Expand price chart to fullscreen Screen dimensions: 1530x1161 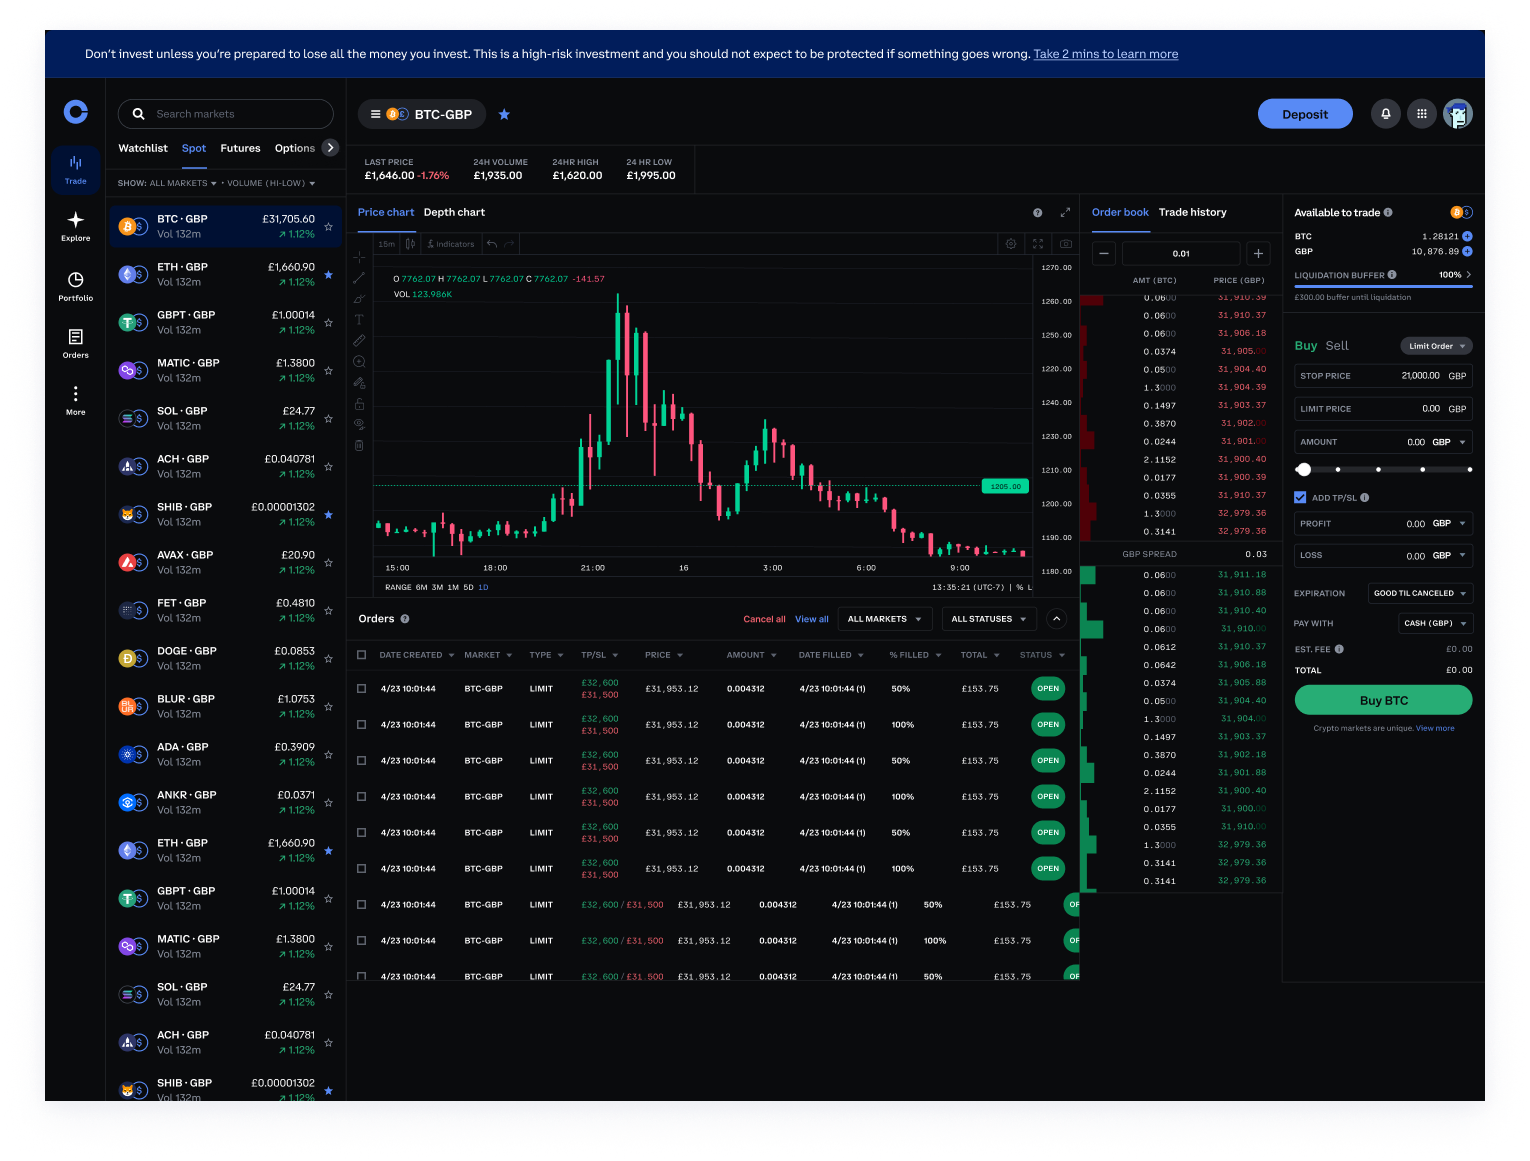pyautogui.click(x=1065, y=212)
